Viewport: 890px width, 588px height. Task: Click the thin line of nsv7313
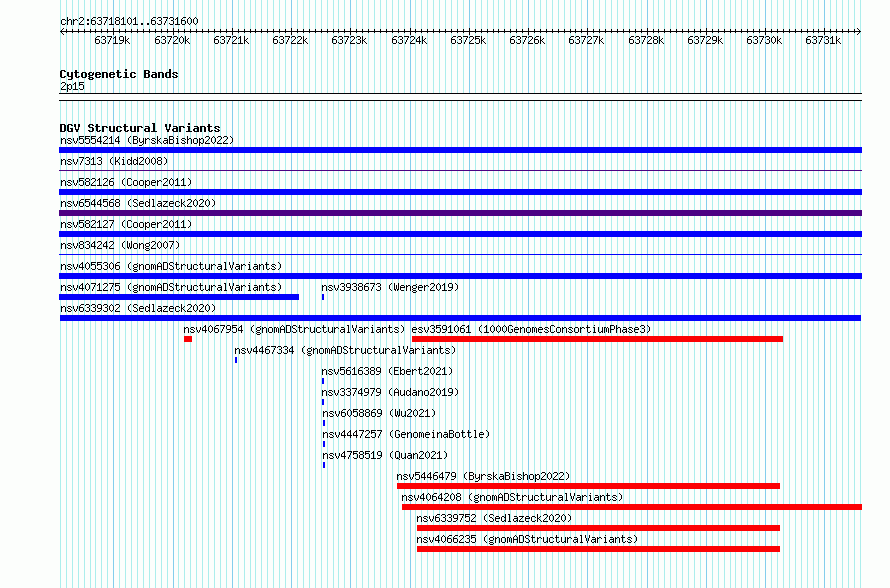[460, 170]
